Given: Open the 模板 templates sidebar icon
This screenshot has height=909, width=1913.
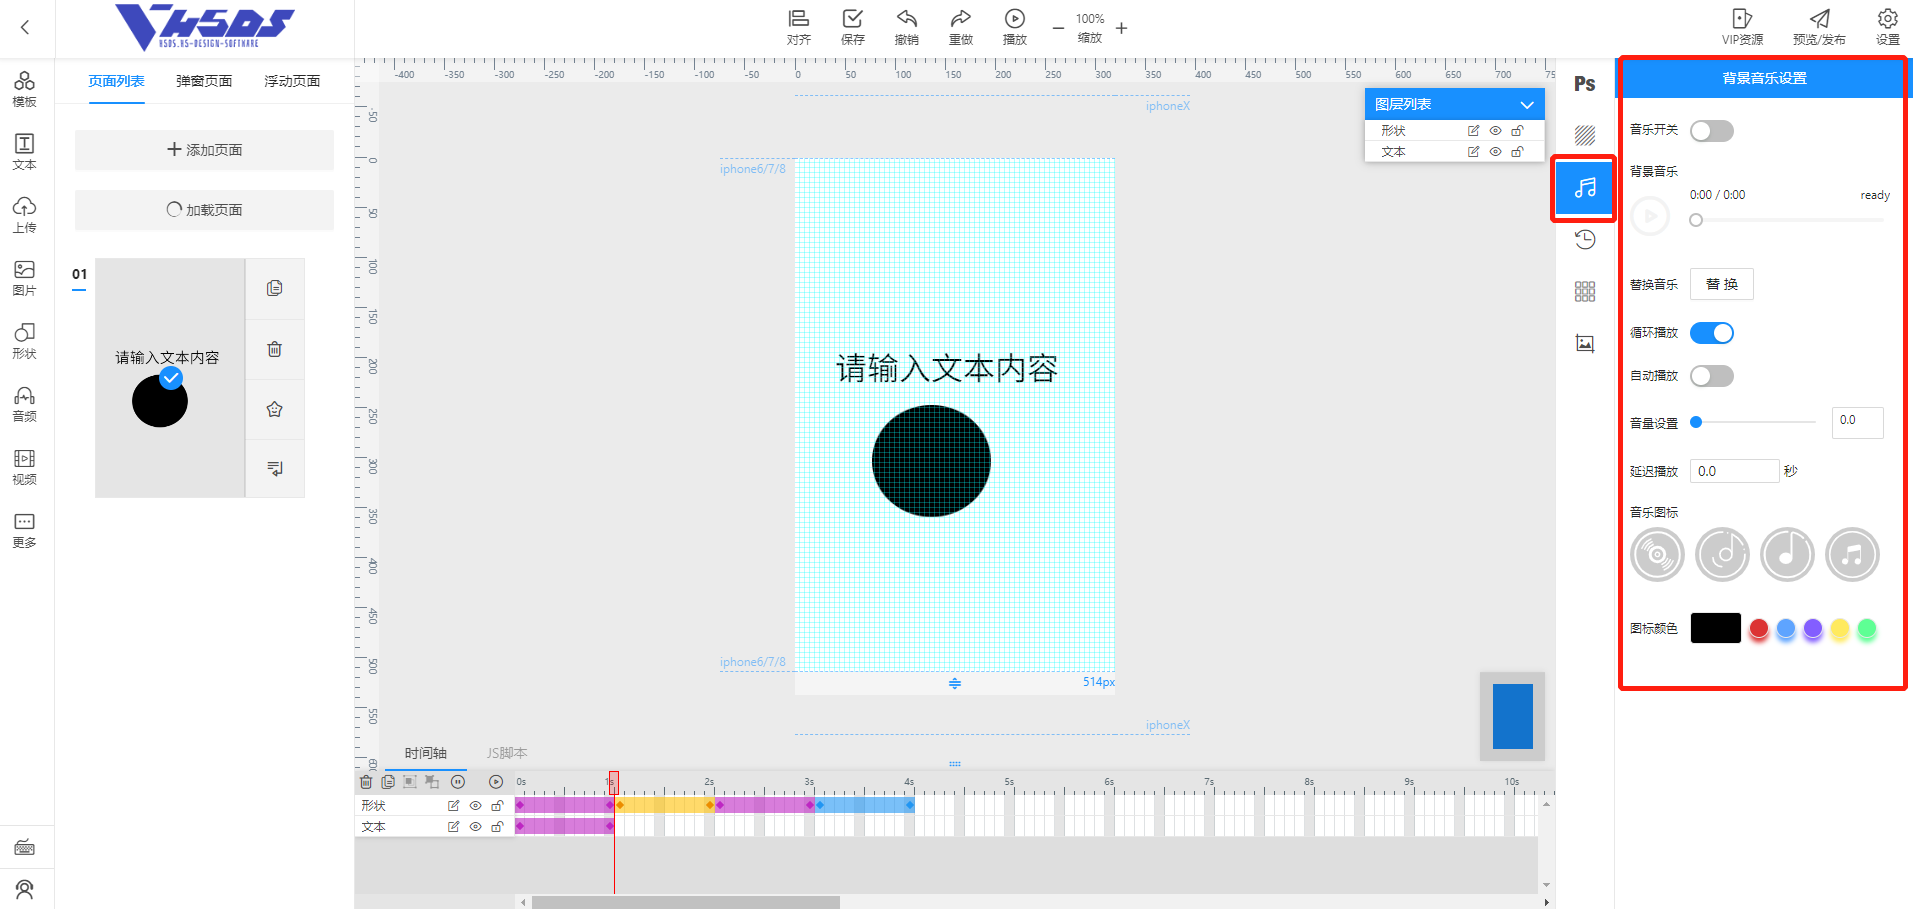Looking at the screenshot, I should coord(25,89).
